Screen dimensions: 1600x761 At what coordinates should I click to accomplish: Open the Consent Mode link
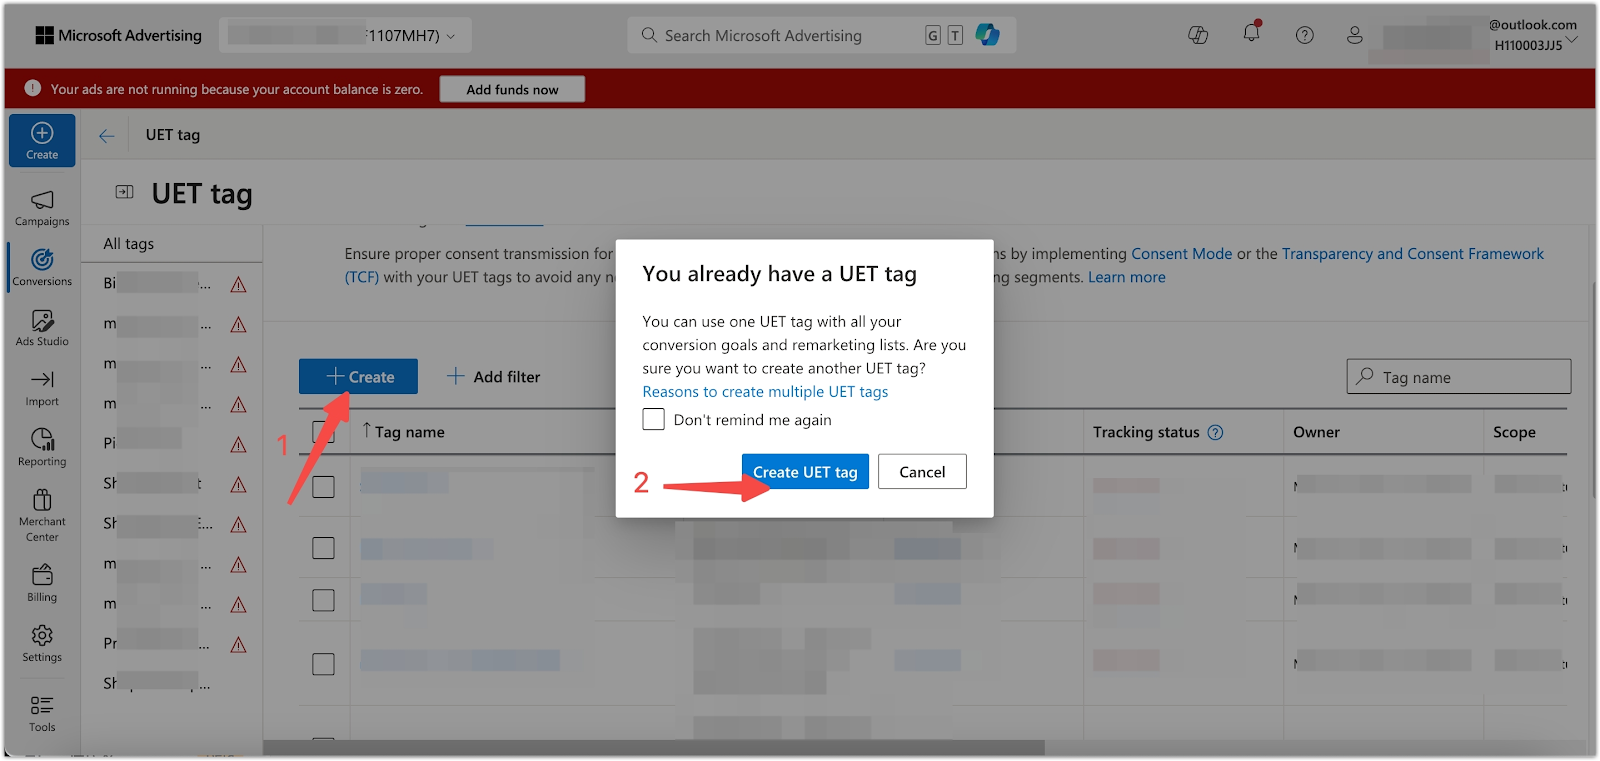click(1181, 254)
